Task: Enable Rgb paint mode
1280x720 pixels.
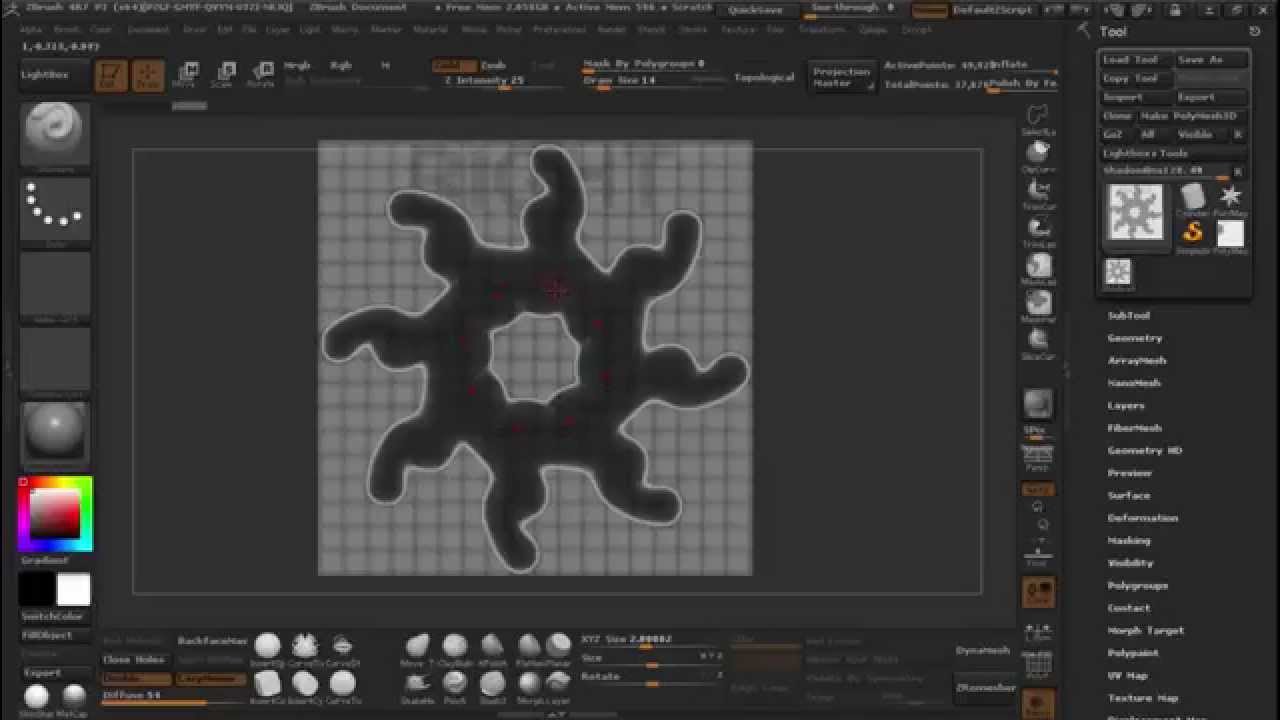Action: 341,65
